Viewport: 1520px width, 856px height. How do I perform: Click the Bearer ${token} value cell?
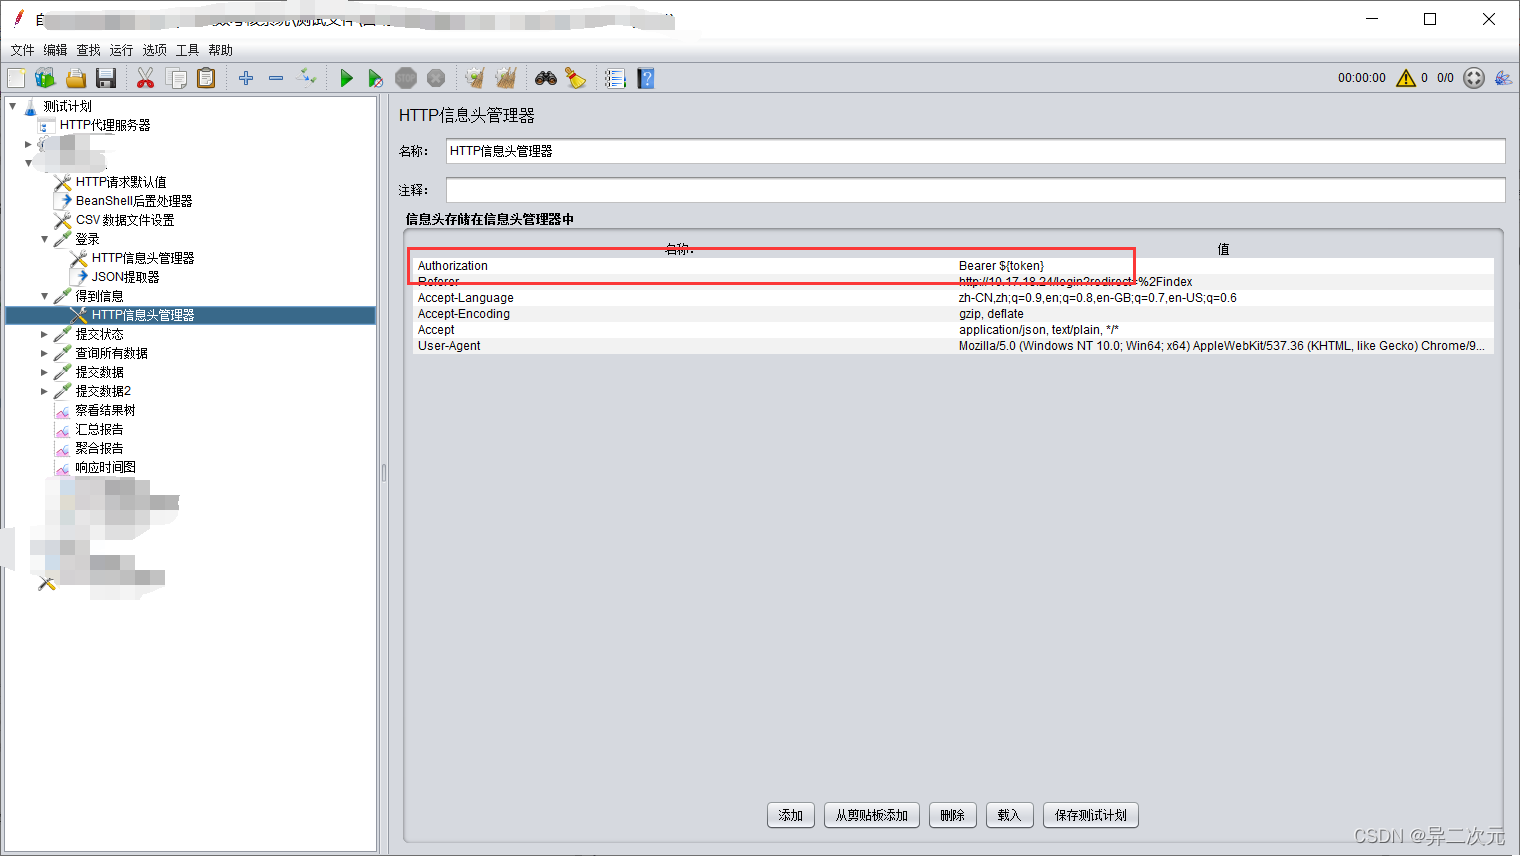coord(1224,266)
